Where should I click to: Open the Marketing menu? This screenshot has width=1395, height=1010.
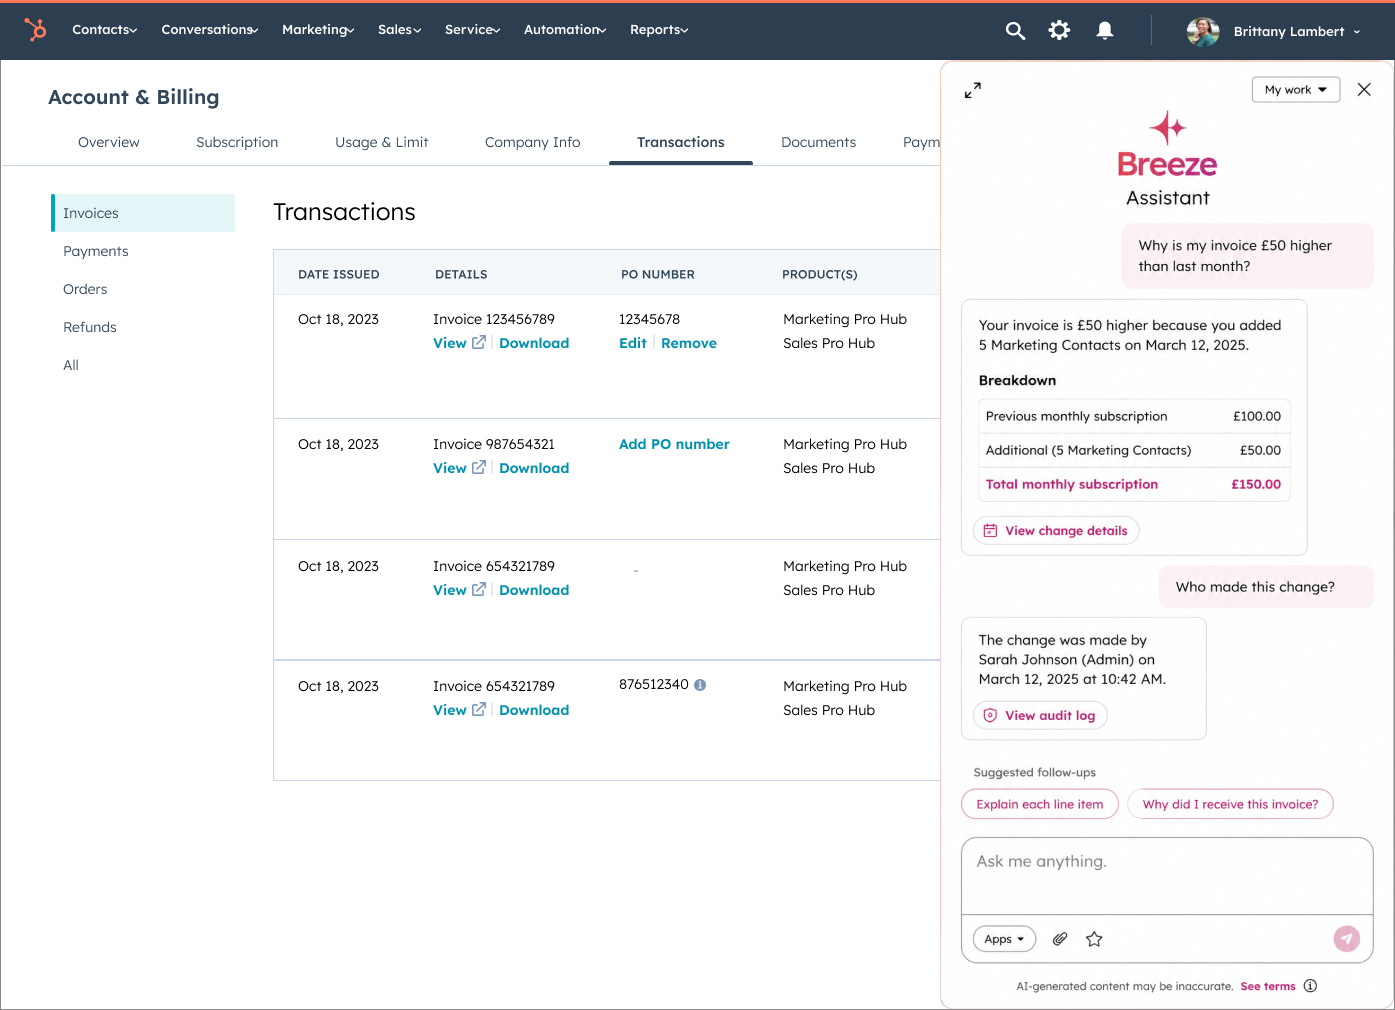[x=318, y=30]
